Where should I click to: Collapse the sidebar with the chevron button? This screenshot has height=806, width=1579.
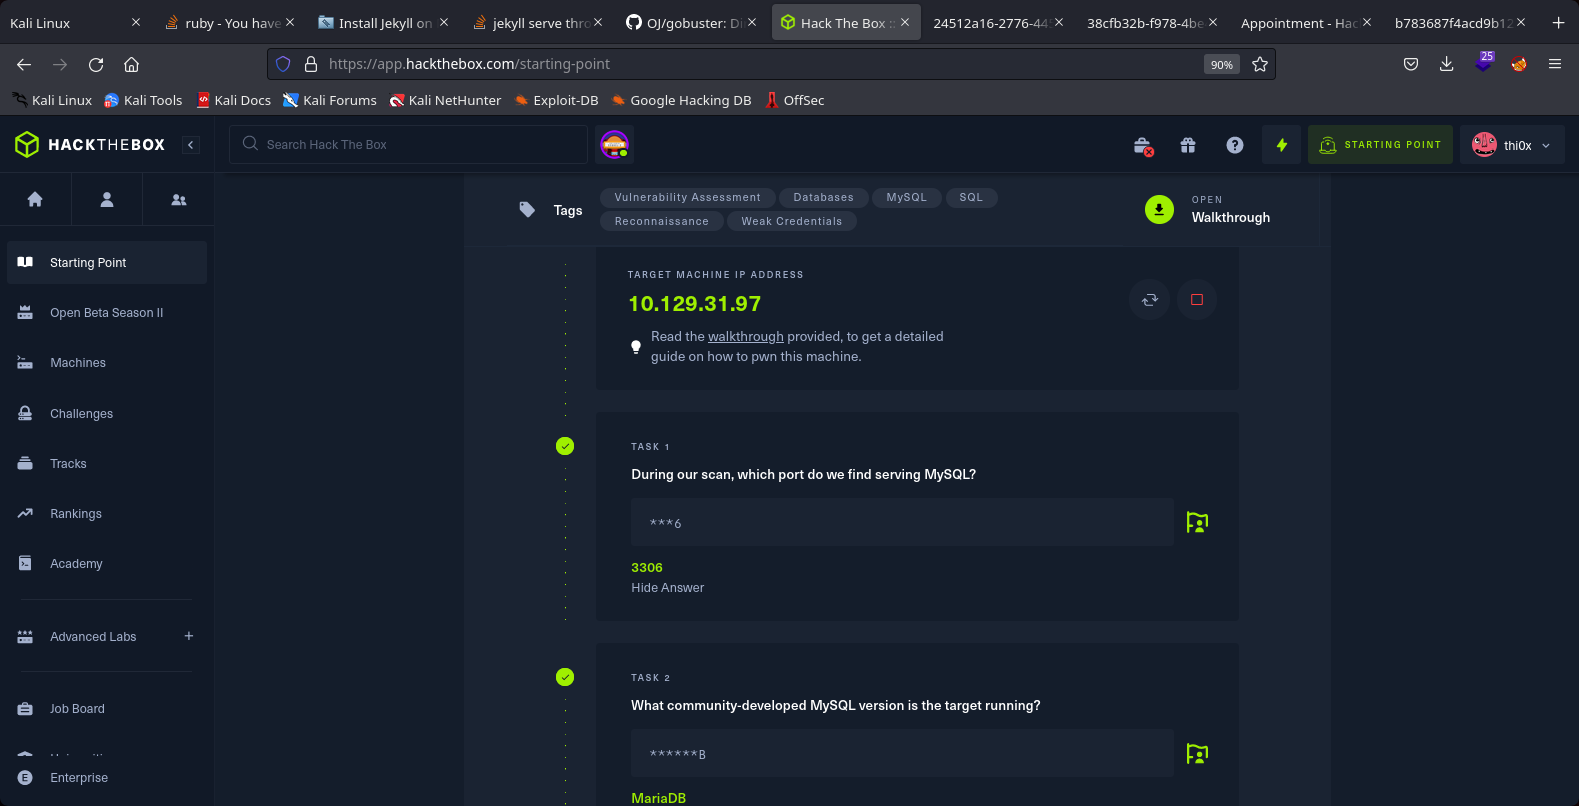[191, 145]
